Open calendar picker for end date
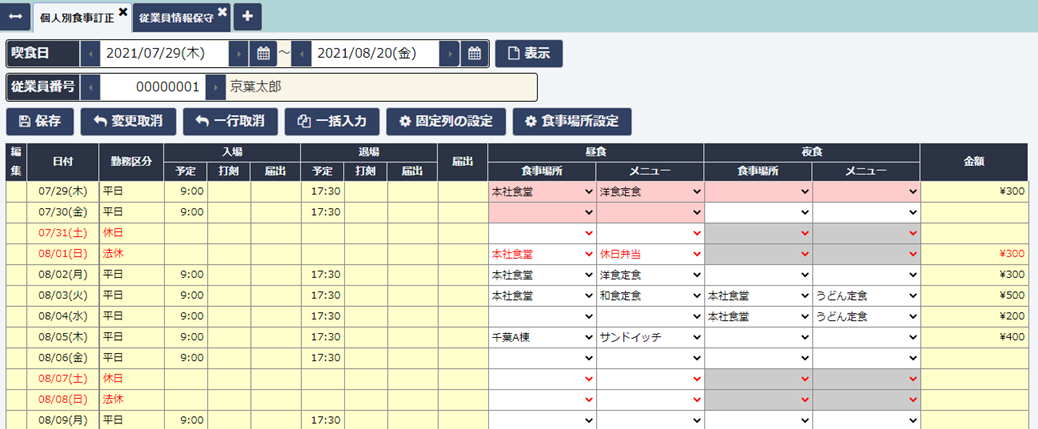Image resolution: width=1038 pixels, height=429 pixels. [475, 53]
